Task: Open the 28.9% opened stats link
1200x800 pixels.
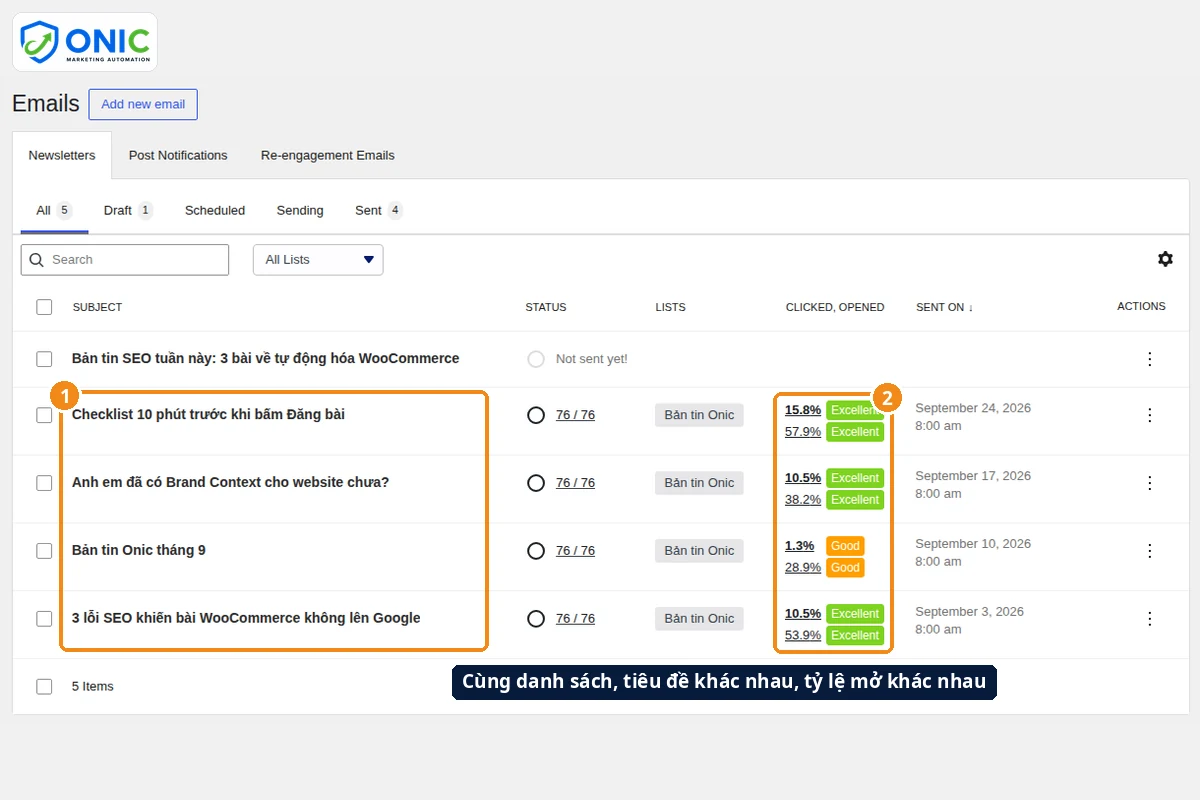Action: (803, 568)
